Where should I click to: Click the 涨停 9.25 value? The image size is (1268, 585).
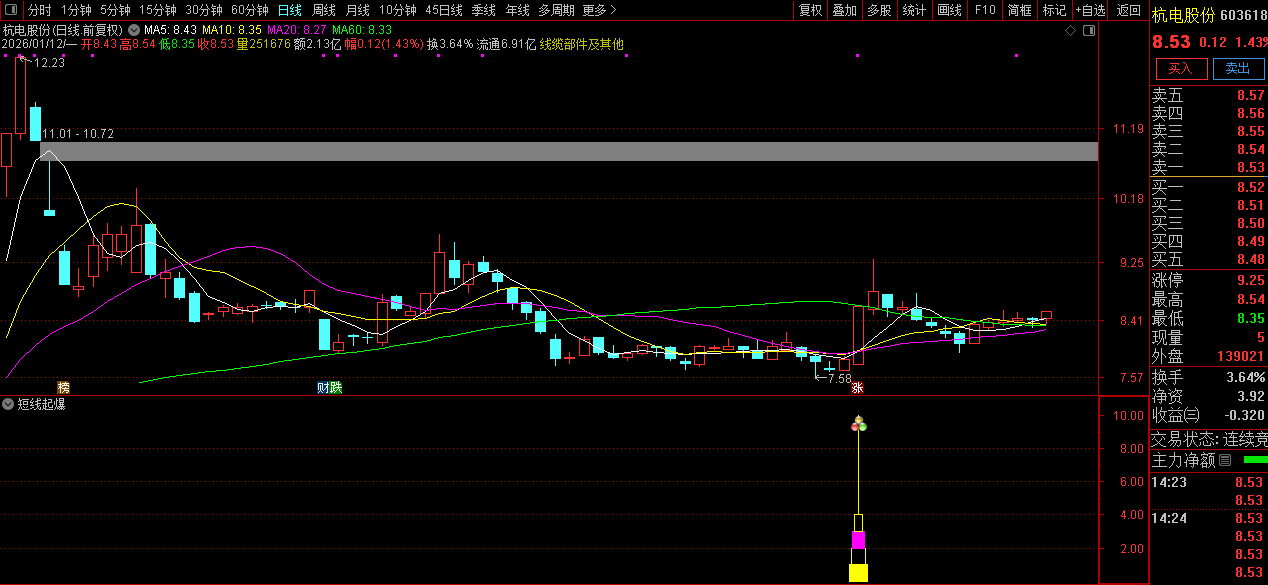coord(1250,280)
